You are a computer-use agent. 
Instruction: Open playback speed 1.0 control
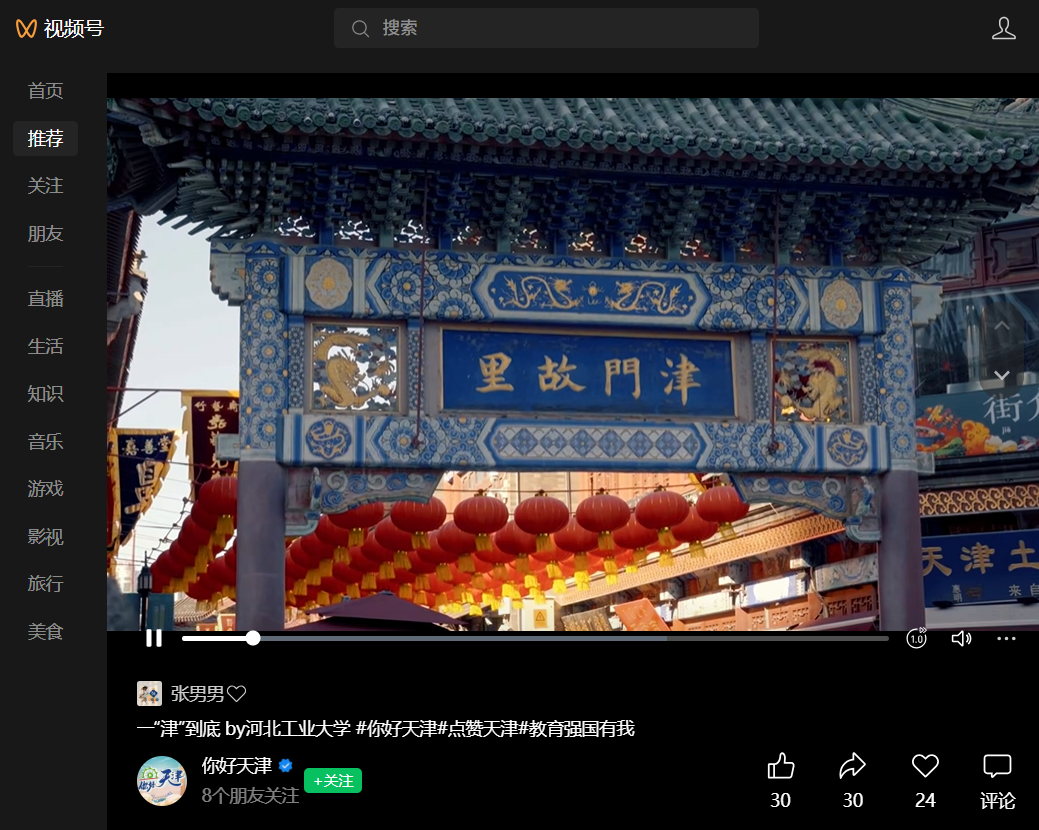[x=916, y=638]
